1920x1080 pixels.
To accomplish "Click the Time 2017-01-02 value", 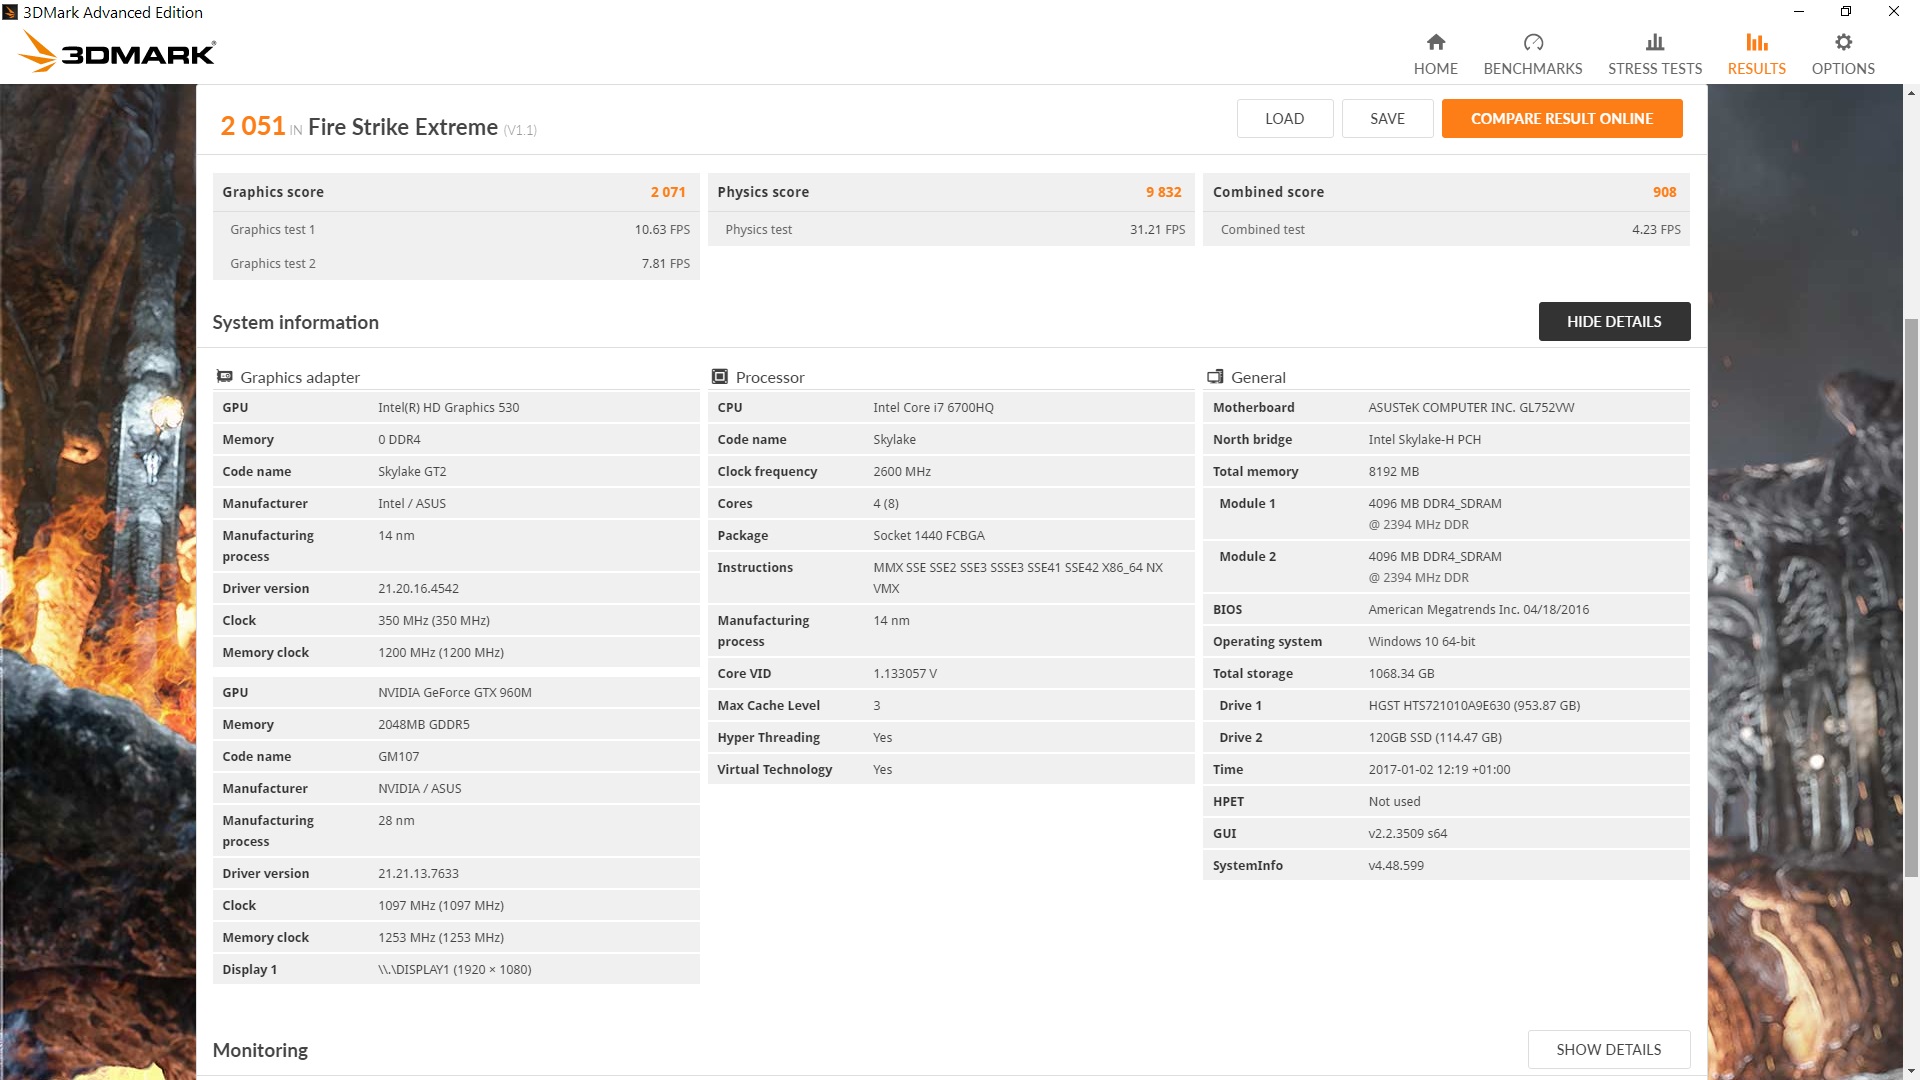I will 1439,769.
